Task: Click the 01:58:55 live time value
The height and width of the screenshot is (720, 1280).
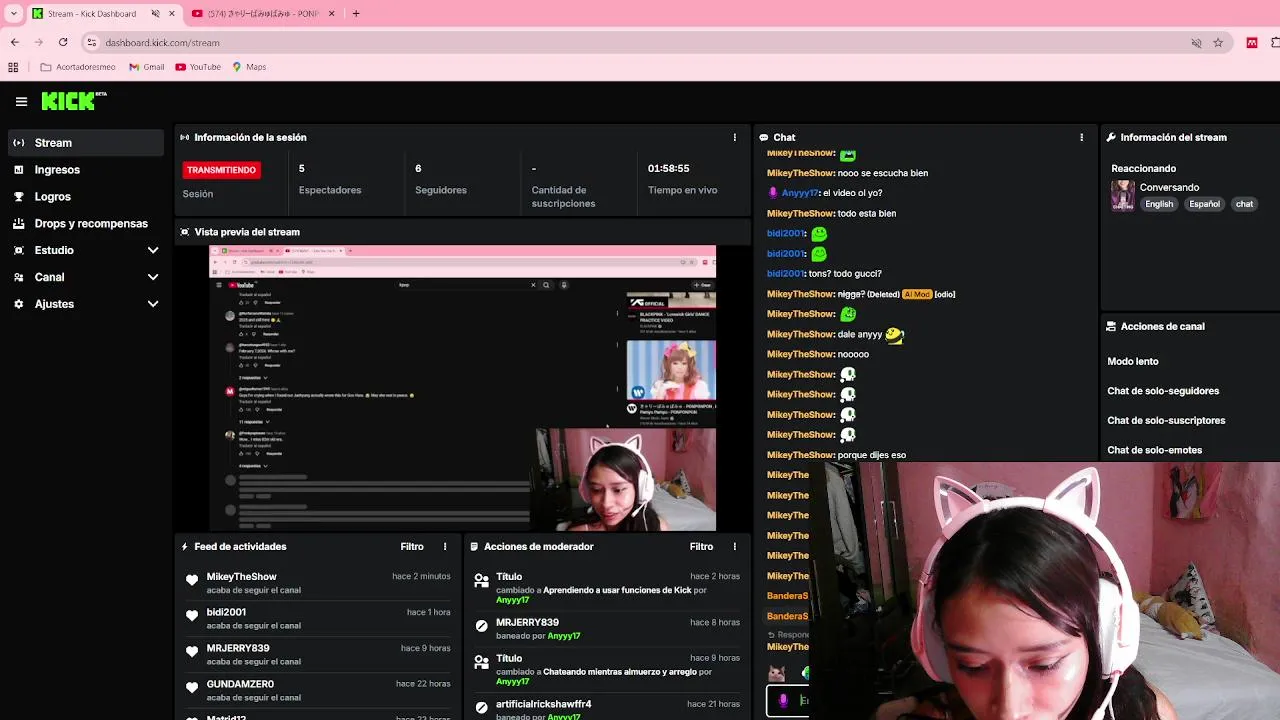Action: click(668, 169)
